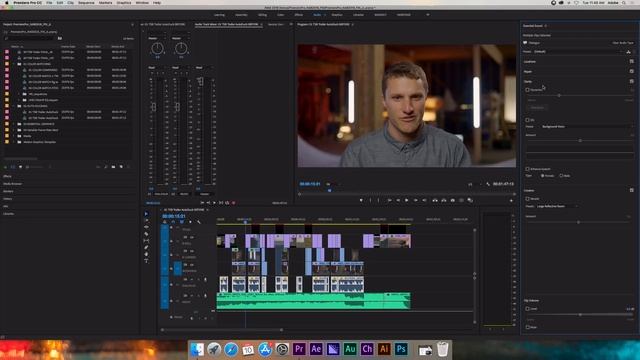Open the Essential Sound Preset dropdown

coord(578,52)
